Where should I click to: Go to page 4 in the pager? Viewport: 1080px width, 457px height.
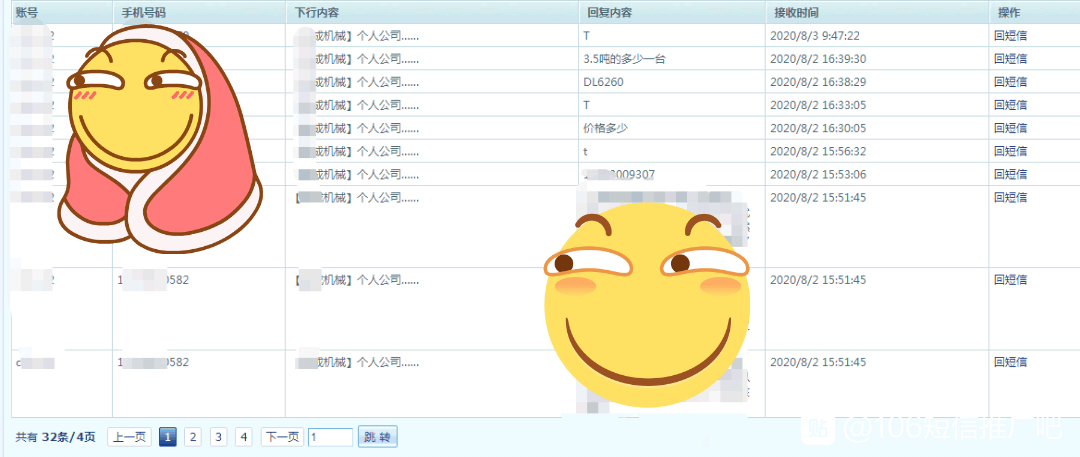244,437
